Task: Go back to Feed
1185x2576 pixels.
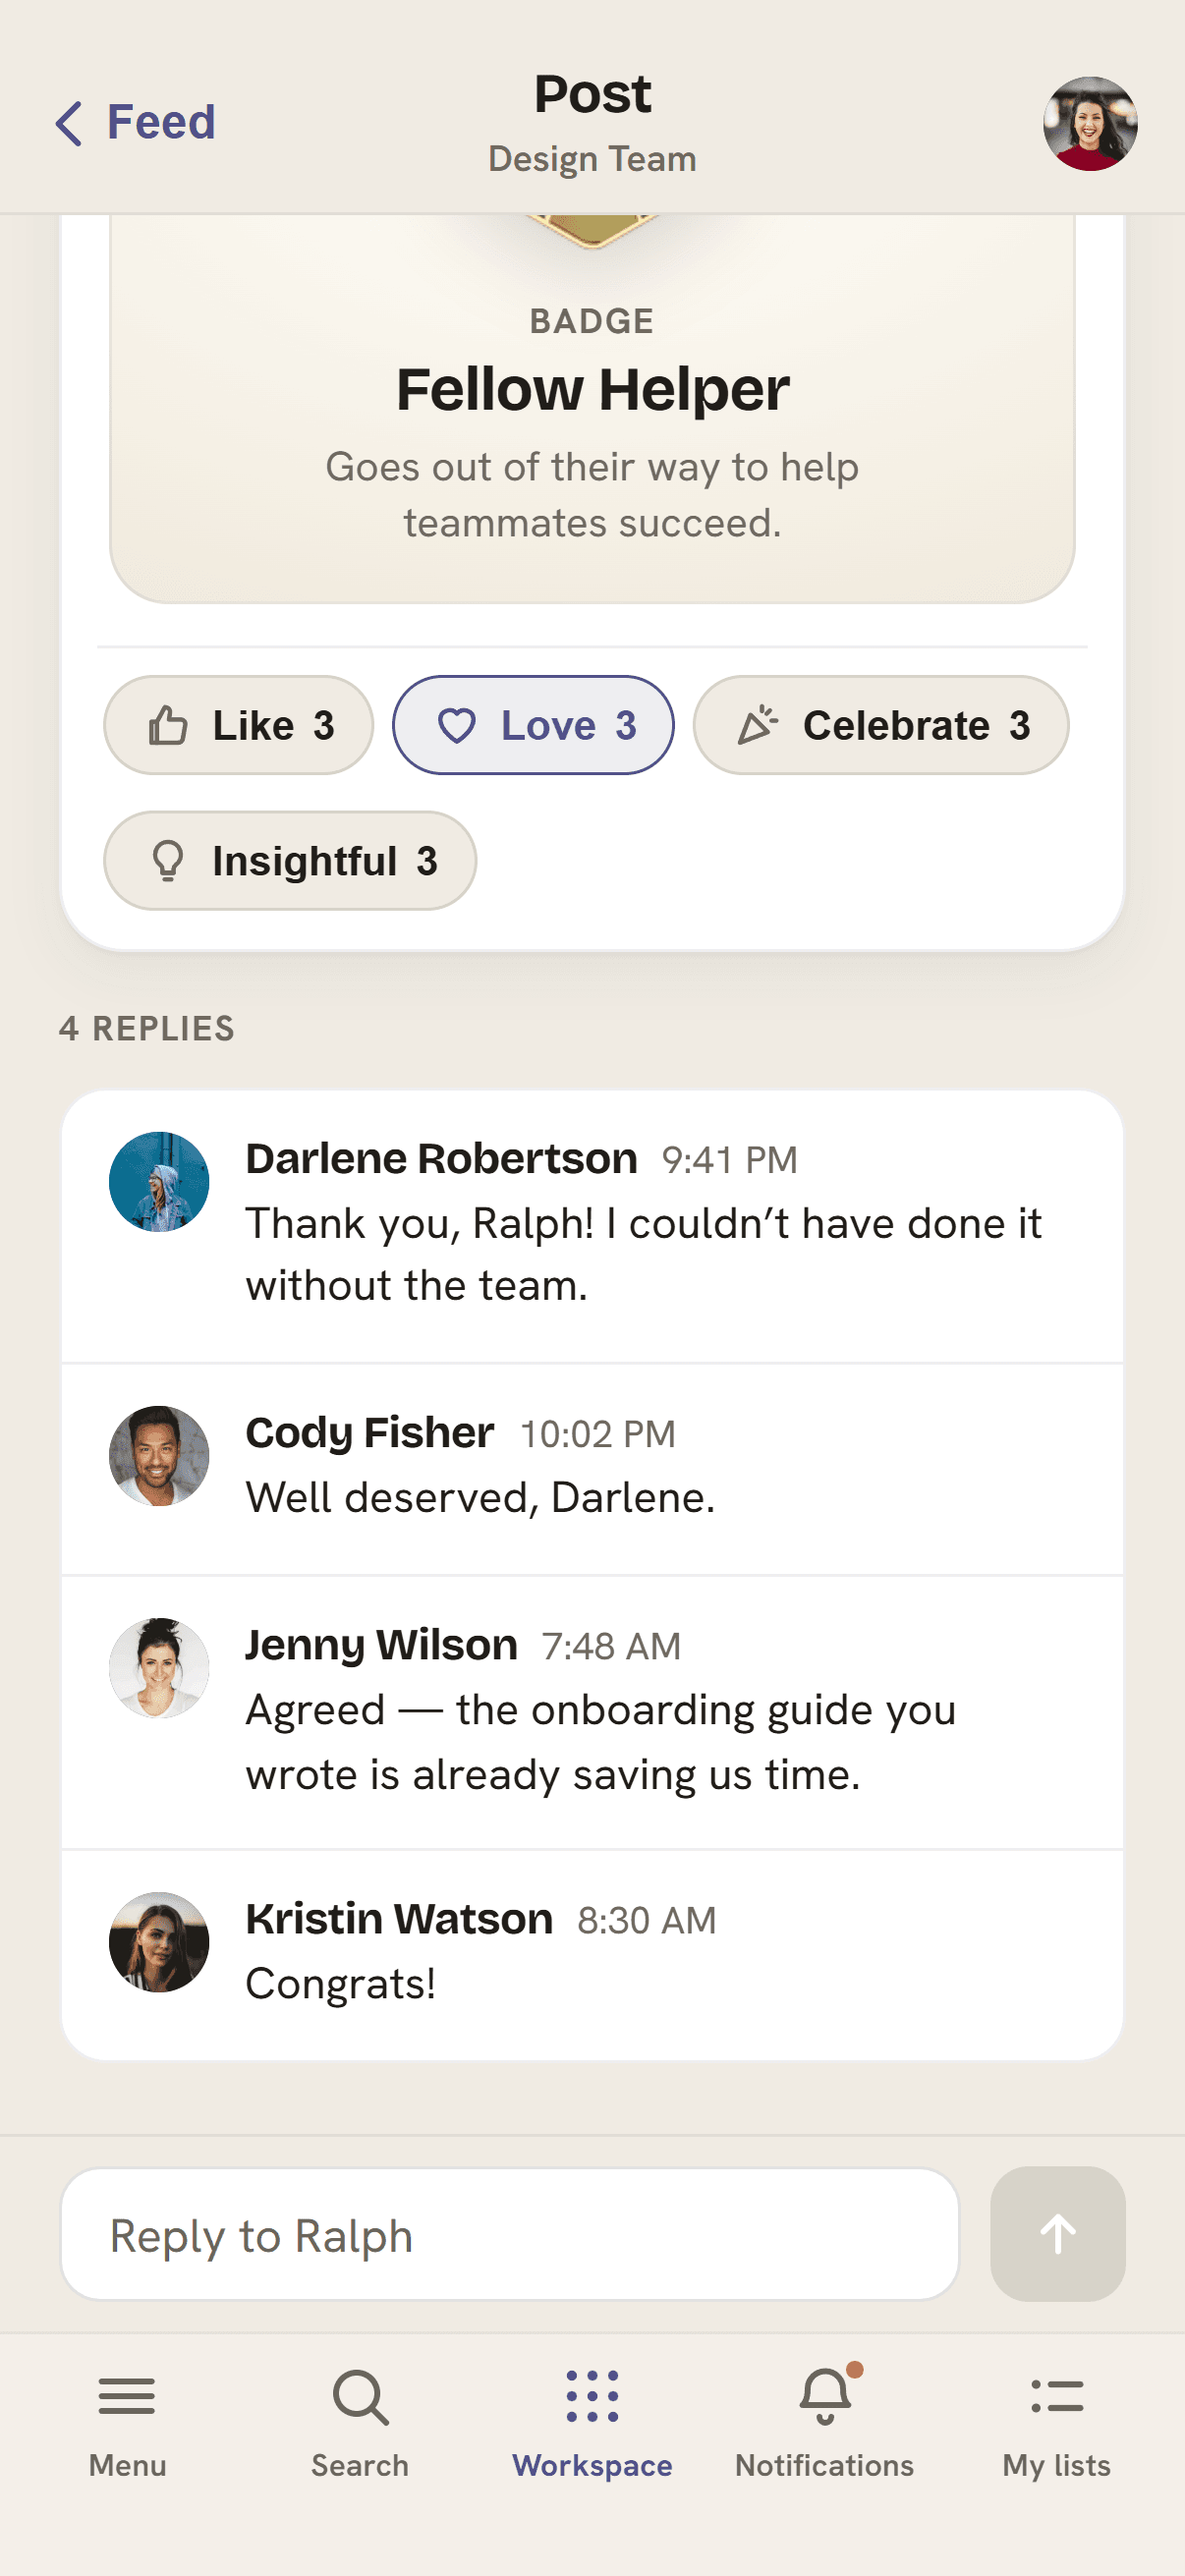Action: (135, 123)
